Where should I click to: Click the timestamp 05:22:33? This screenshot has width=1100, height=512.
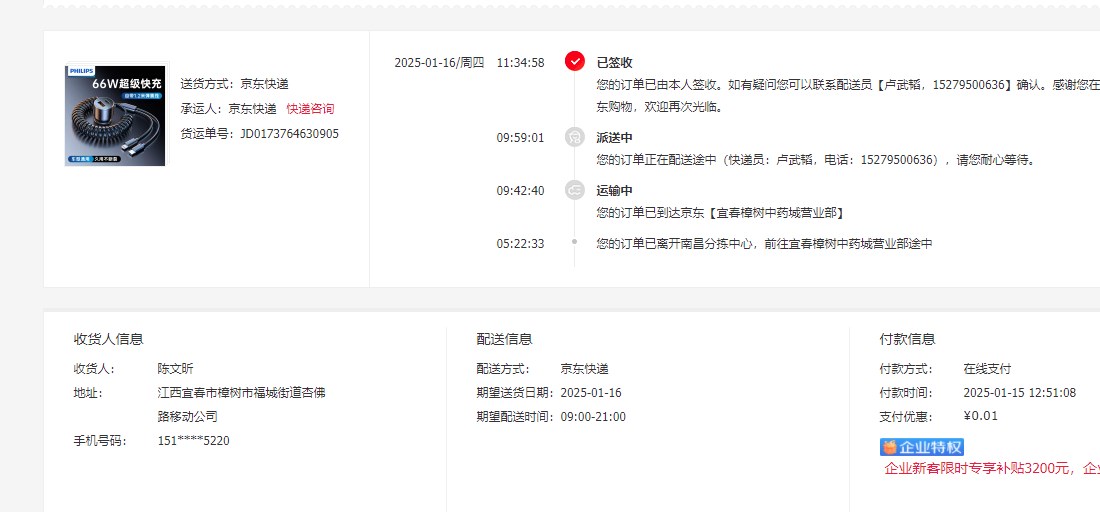click(521, 243)
